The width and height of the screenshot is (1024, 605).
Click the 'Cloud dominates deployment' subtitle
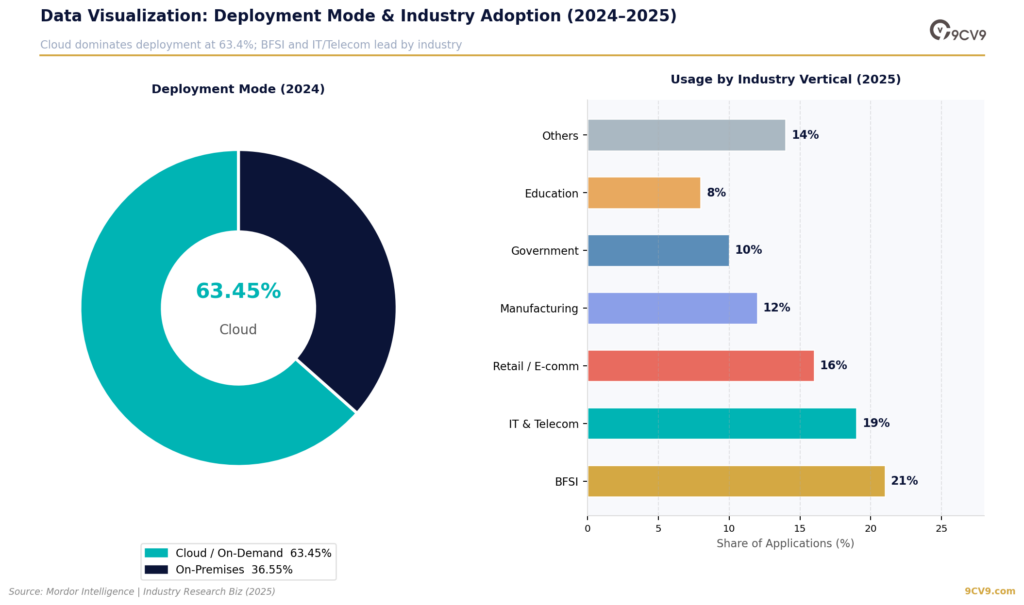[x=251, y=44]
